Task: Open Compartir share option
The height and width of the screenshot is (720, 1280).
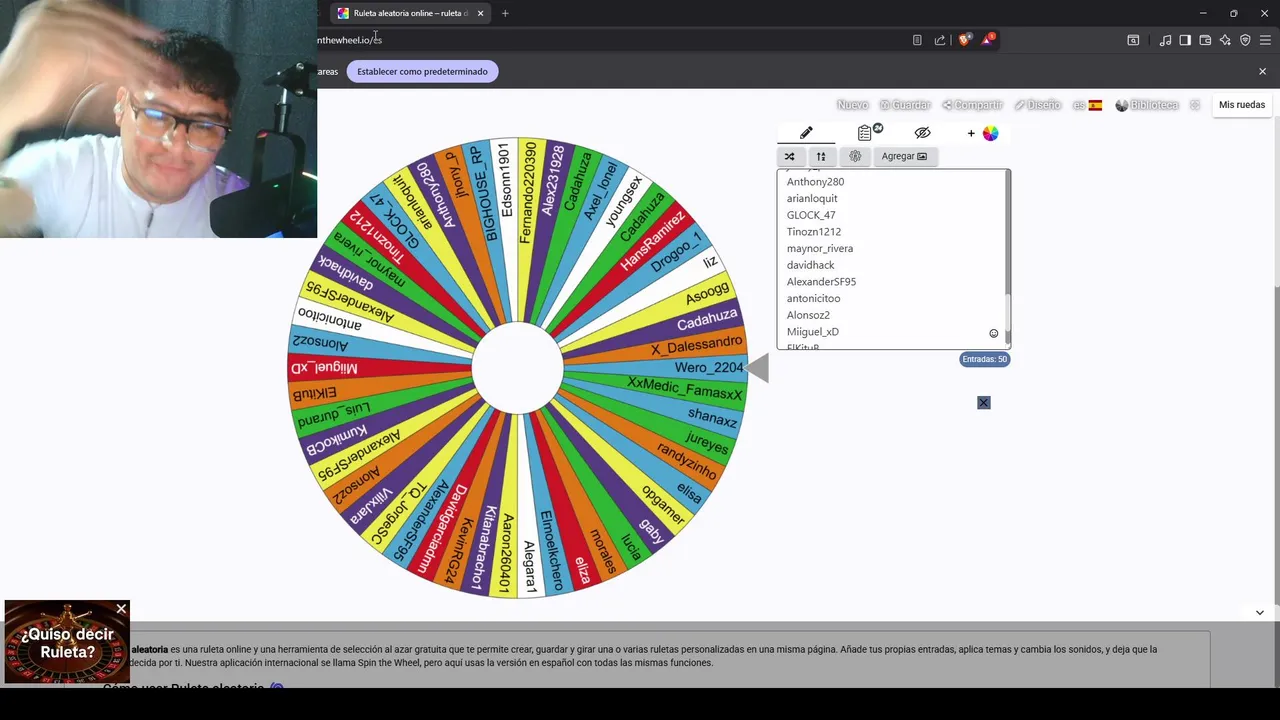Action: [972, 105]
